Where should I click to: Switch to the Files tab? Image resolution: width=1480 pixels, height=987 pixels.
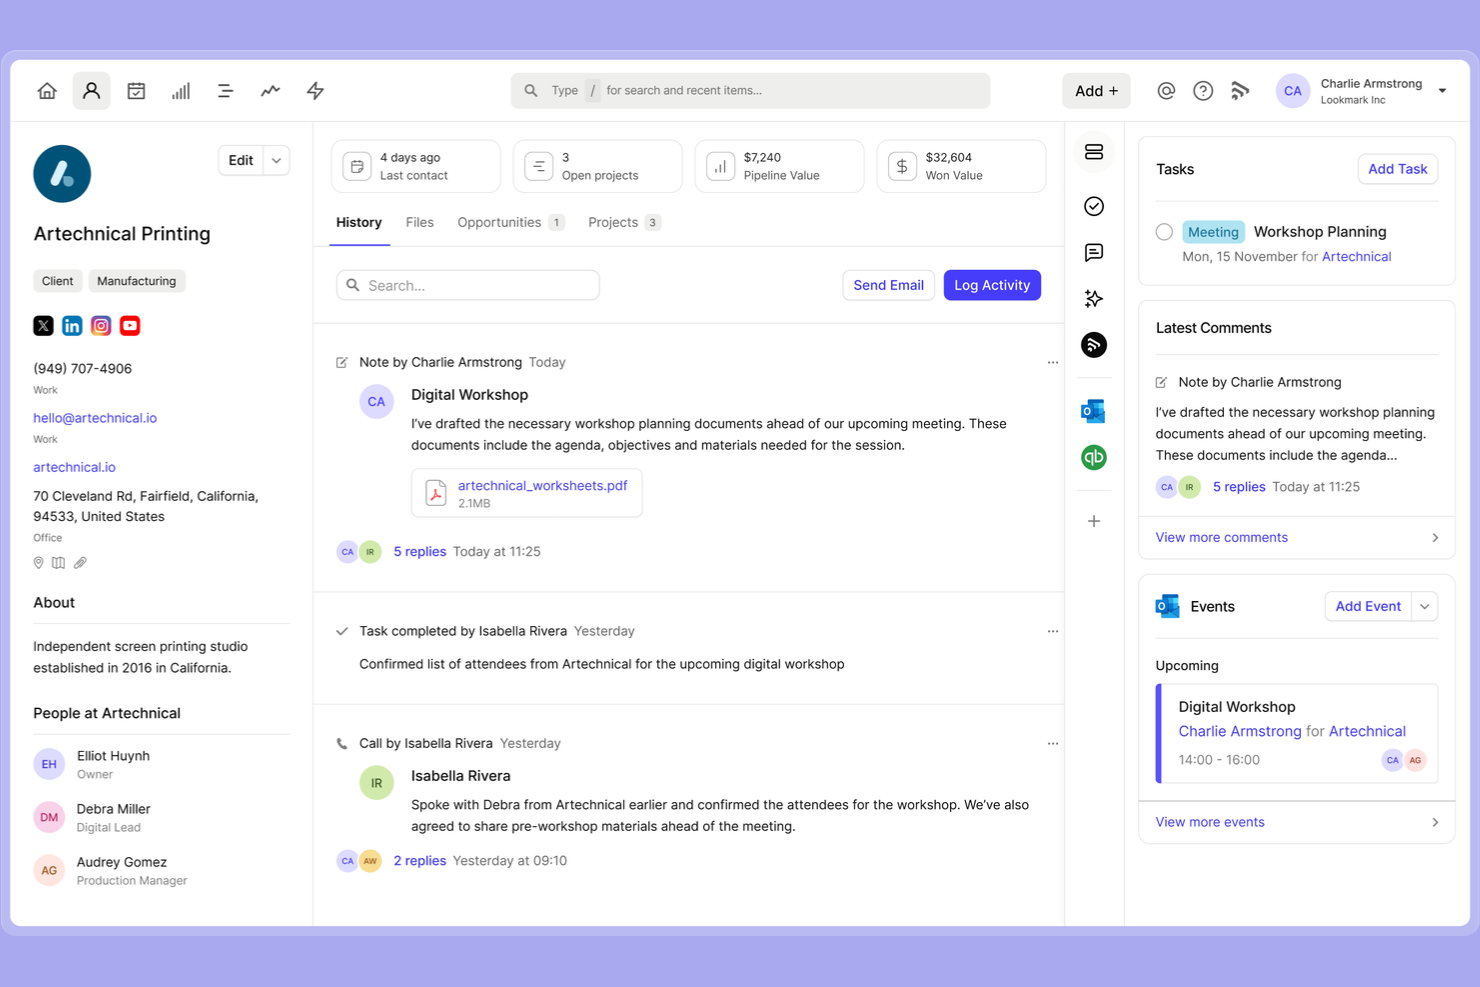click(419, 222)
